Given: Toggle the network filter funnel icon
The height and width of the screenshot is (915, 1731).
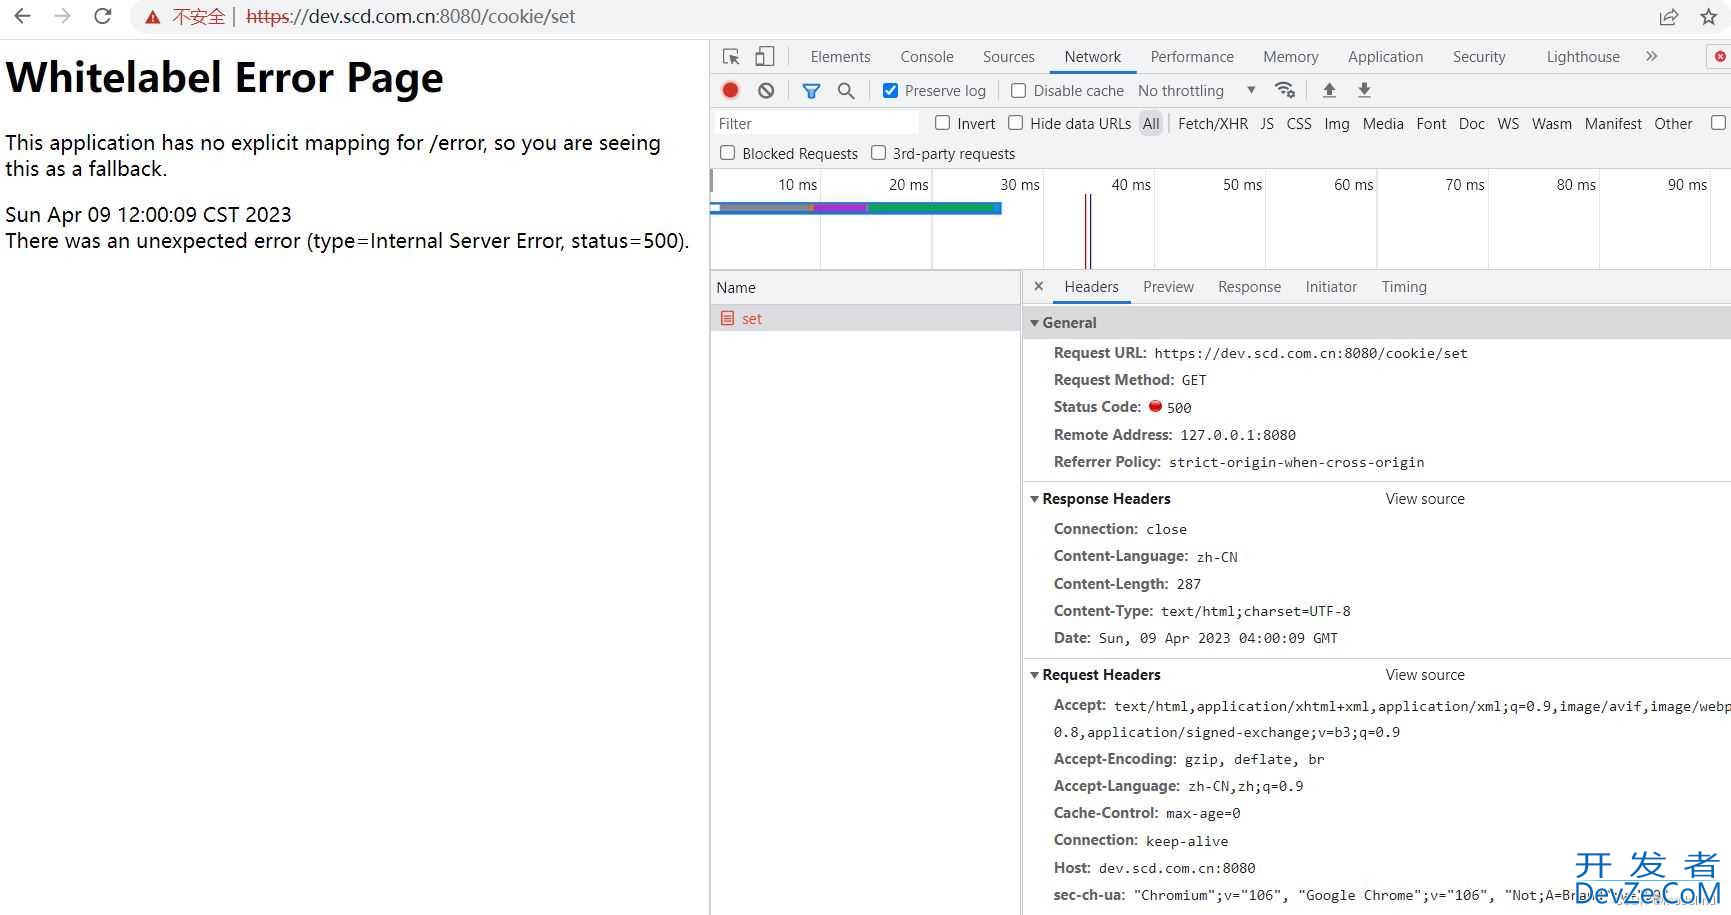Looking at the screenshot, I should pyautogui.click(x=811, y=91).
